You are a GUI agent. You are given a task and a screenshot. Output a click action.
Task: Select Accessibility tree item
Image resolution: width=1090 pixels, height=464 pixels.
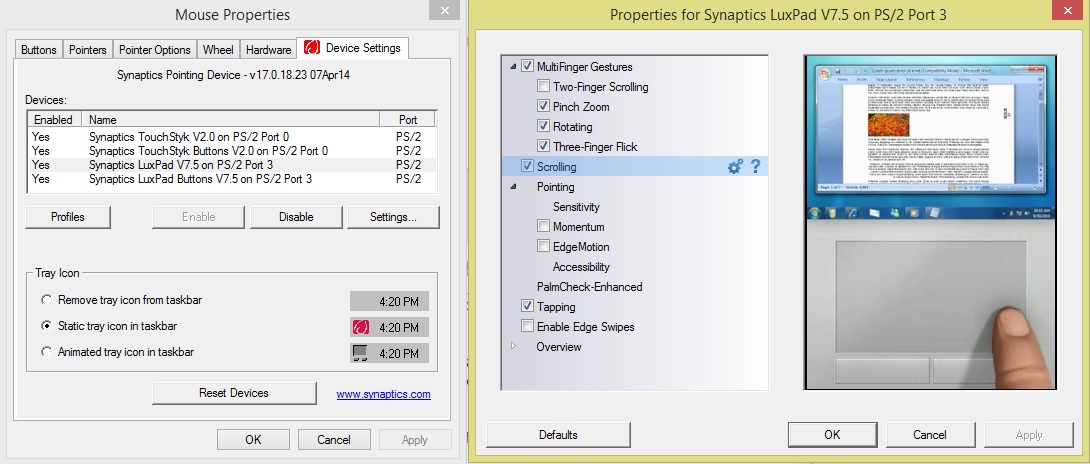click(581, 267)
